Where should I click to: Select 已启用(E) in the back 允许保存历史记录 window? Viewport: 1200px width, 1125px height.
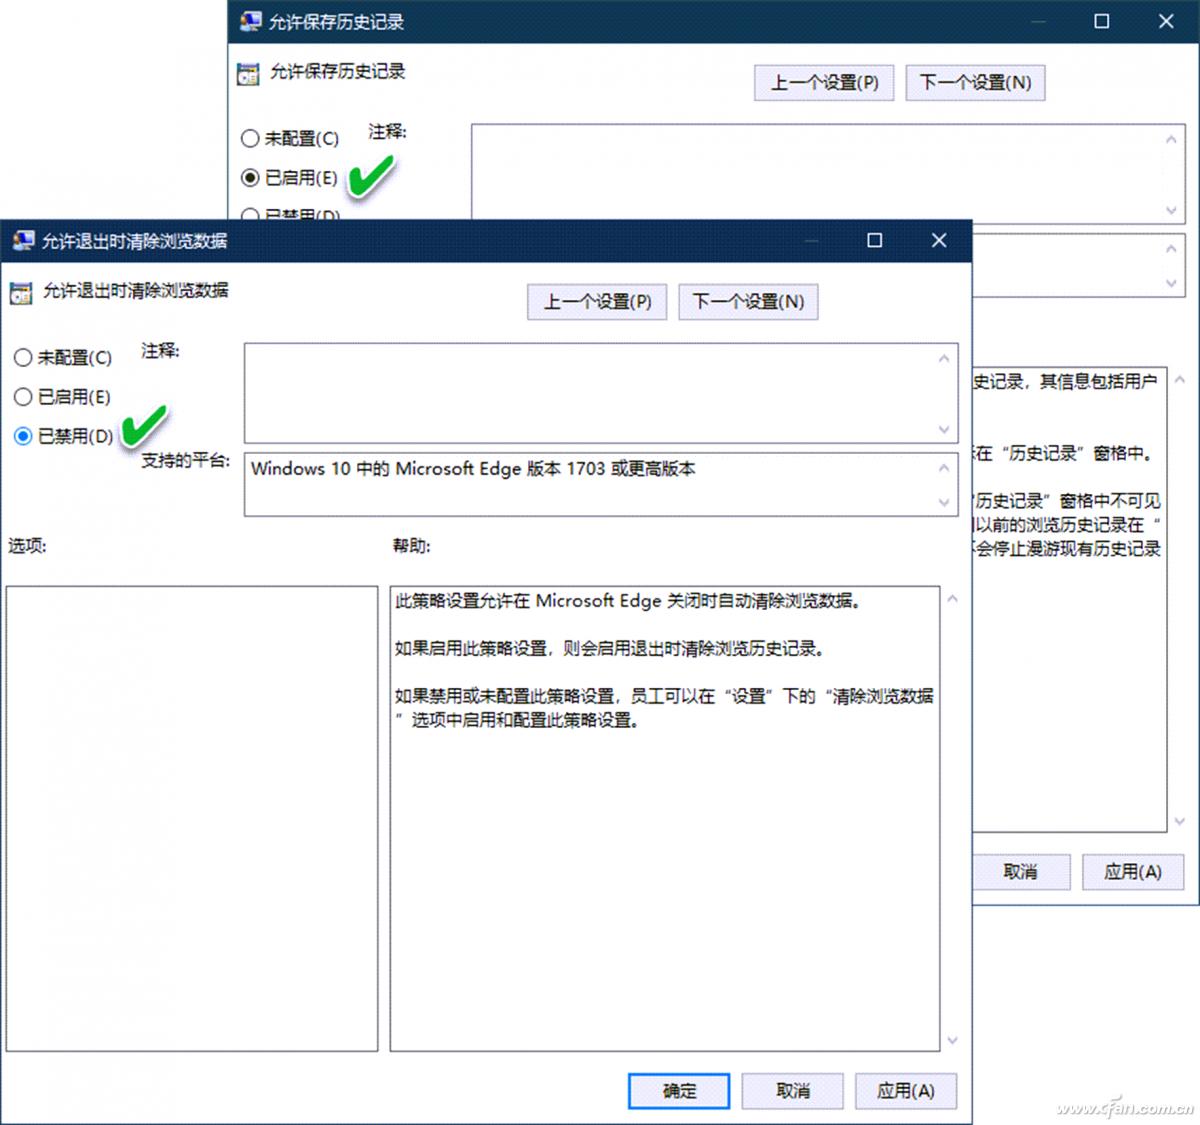click(289, 177)
